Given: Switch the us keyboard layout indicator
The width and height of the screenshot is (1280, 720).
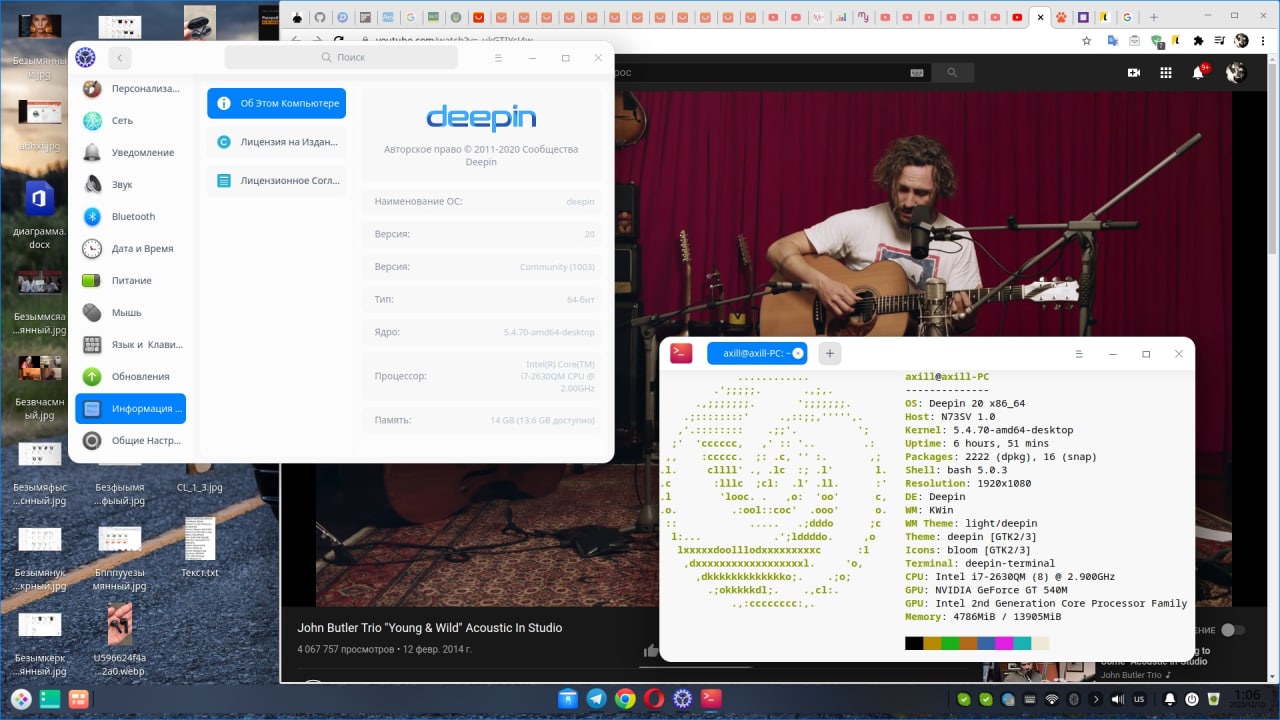Looking at the screenshot, I should [x=1141, y=699].
